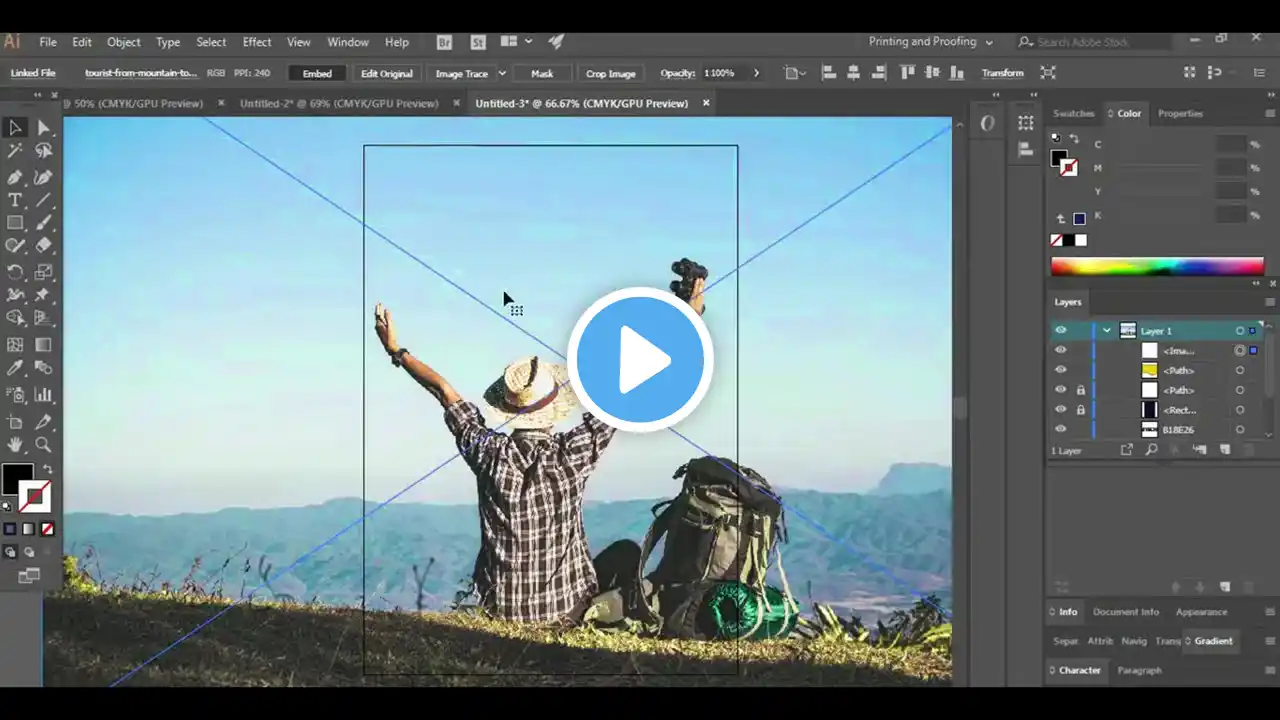Open the Image Trace dropdown
Viewport: 1280px width, 720px height.
tap(501, 72)
